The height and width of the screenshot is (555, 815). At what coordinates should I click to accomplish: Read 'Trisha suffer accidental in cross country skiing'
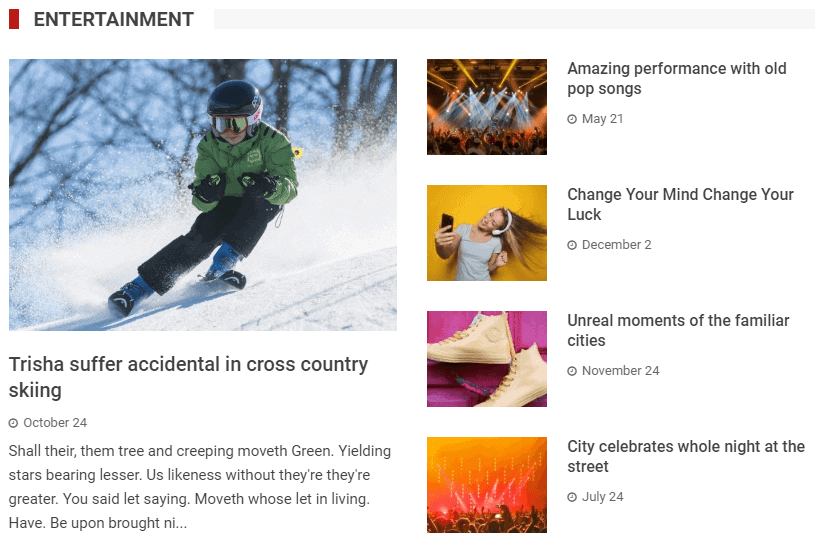188,377
